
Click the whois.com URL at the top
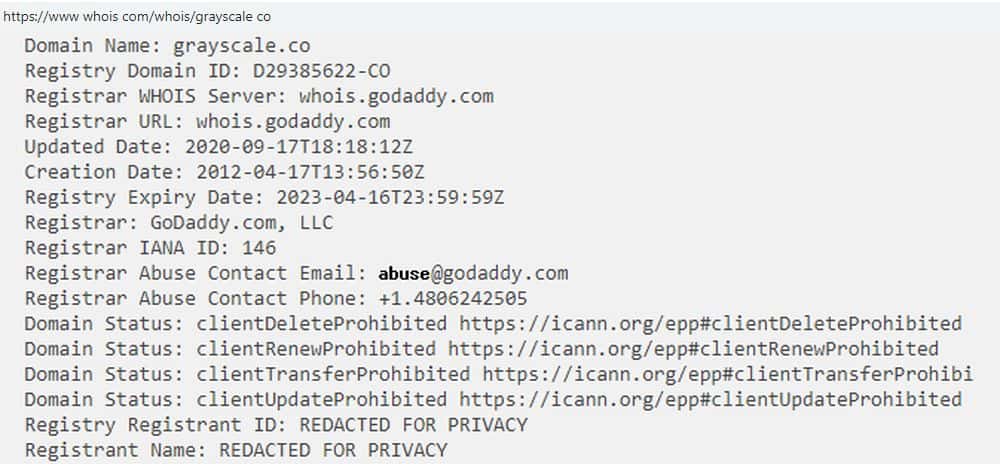[x=137, y=17]
